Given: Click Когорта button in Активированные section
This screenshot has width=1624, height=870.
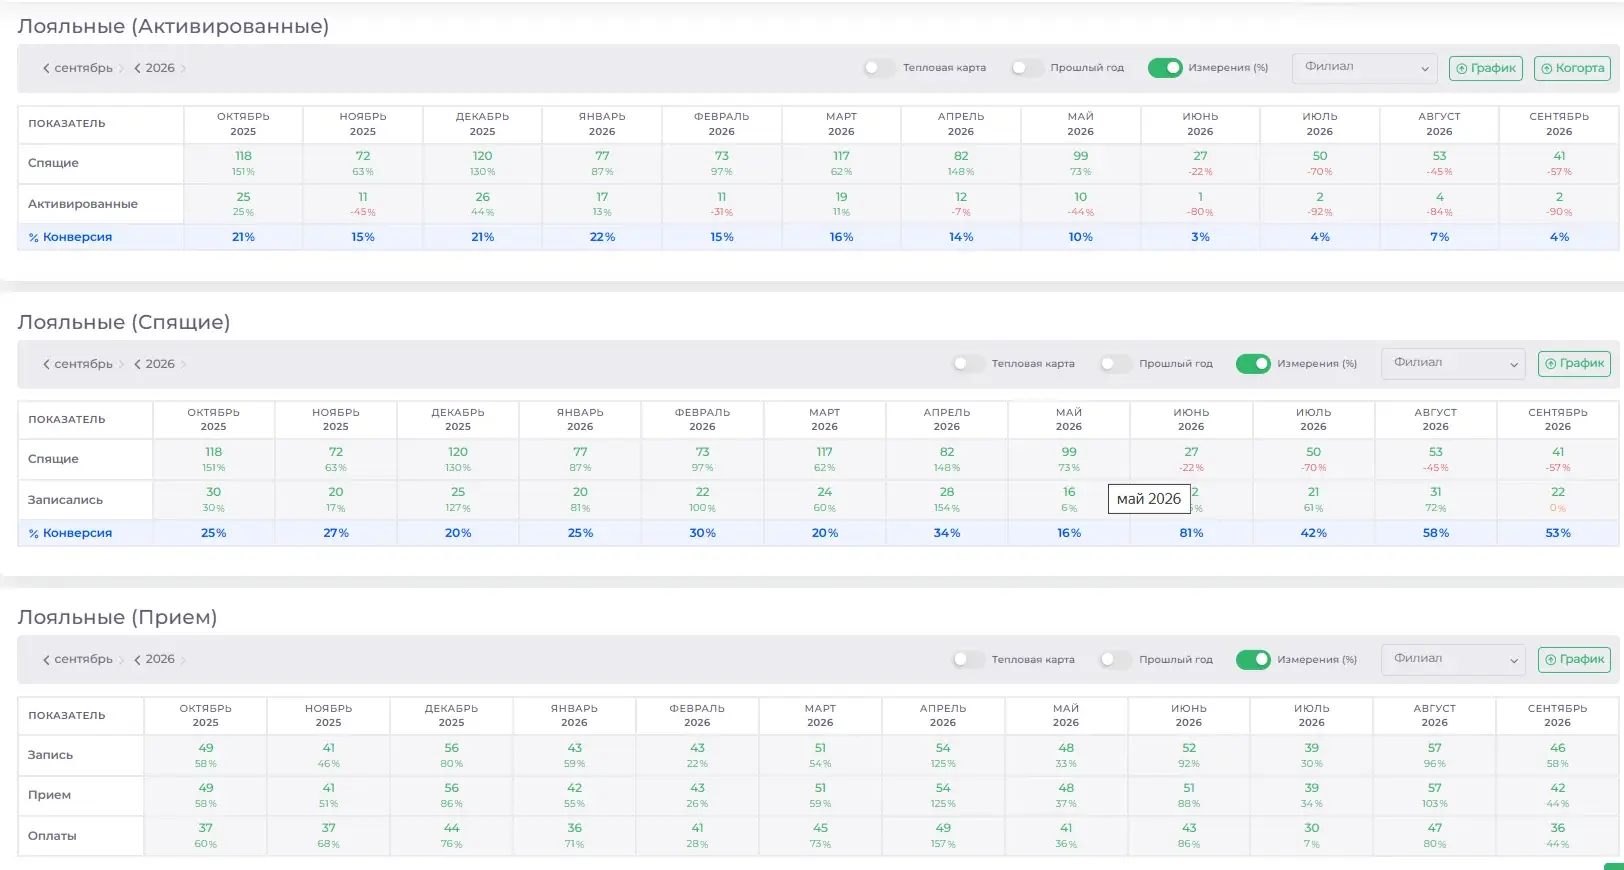Looking at the screenshot, I should point(1572,68).
